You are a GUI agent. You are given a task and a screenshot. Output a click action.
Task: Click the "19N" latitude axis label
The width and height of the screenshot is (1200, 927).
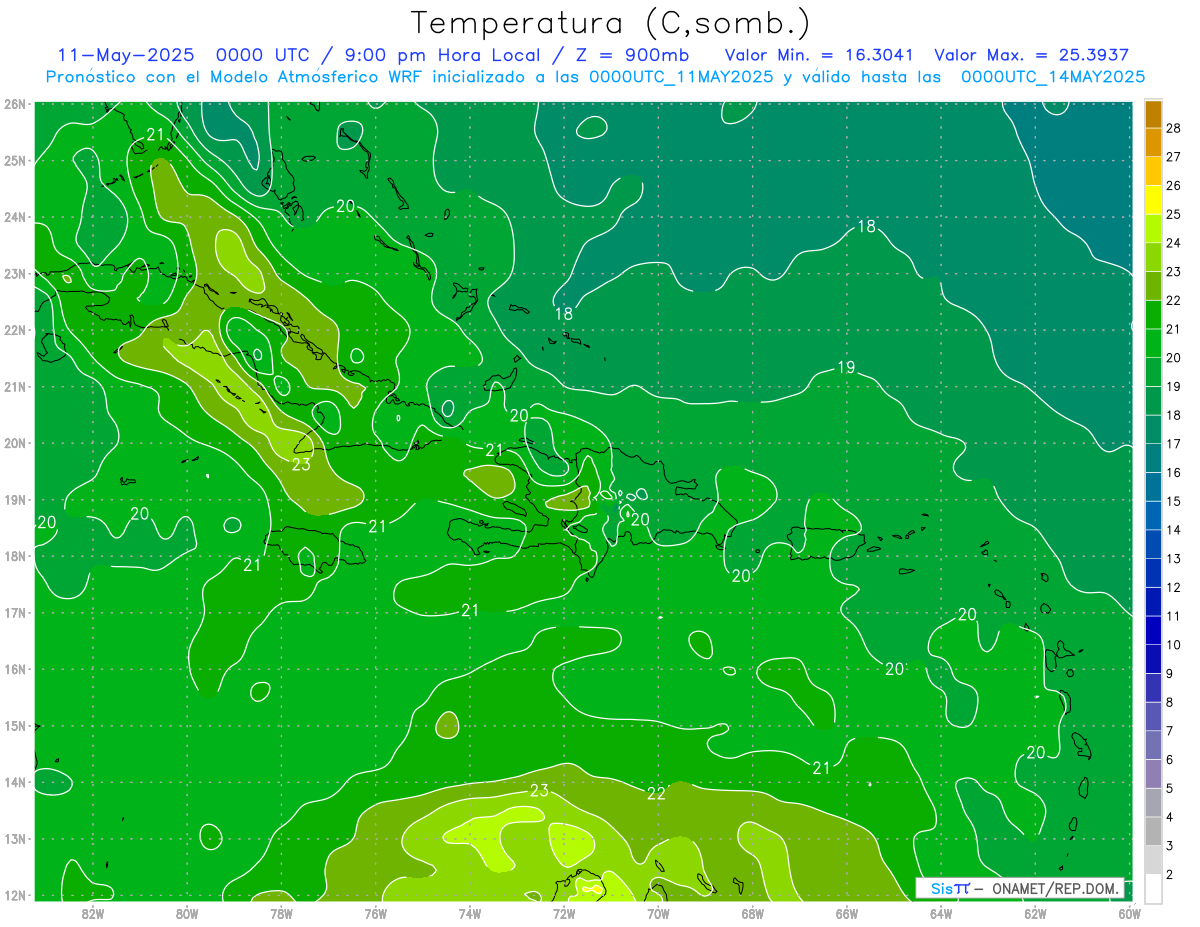point(15,499)
